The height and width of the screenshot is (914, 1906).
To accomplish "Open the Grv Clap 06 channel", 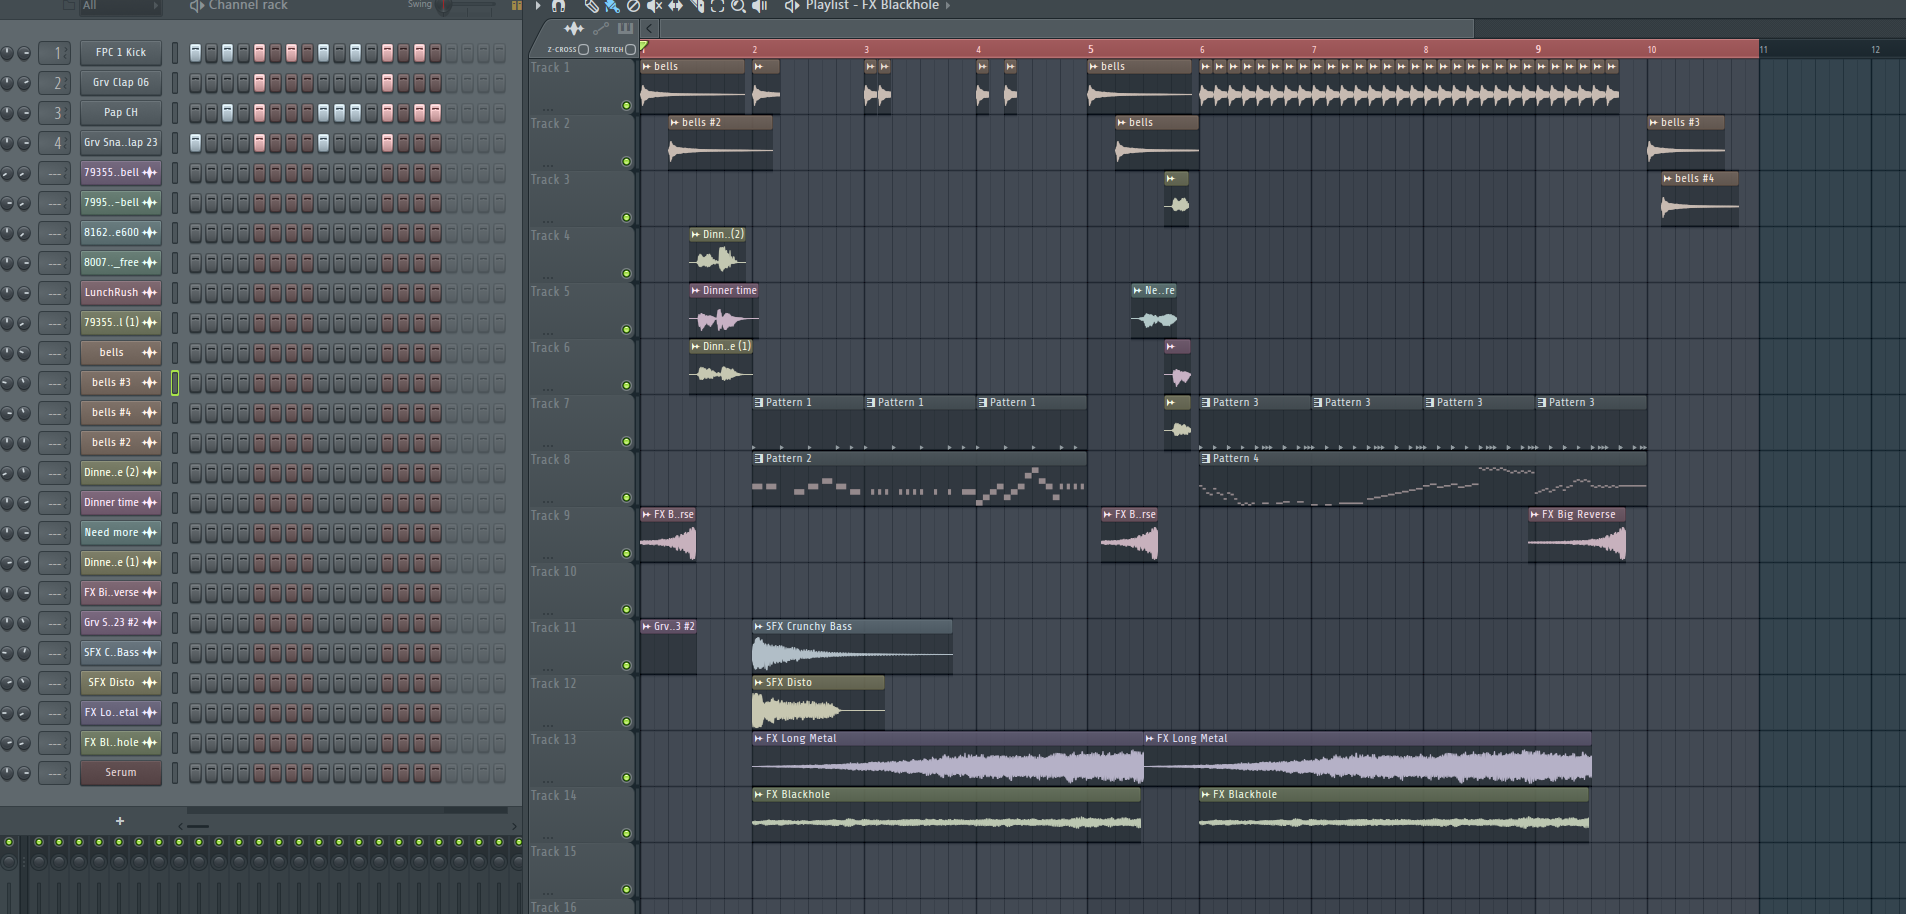I will coord(121,83).
